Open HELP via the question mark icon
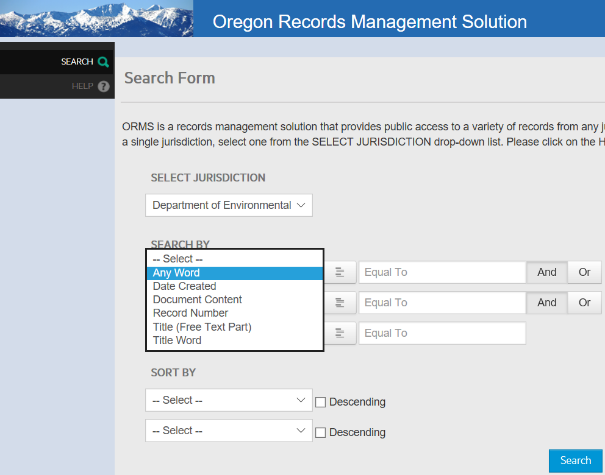 pos(103,87)
